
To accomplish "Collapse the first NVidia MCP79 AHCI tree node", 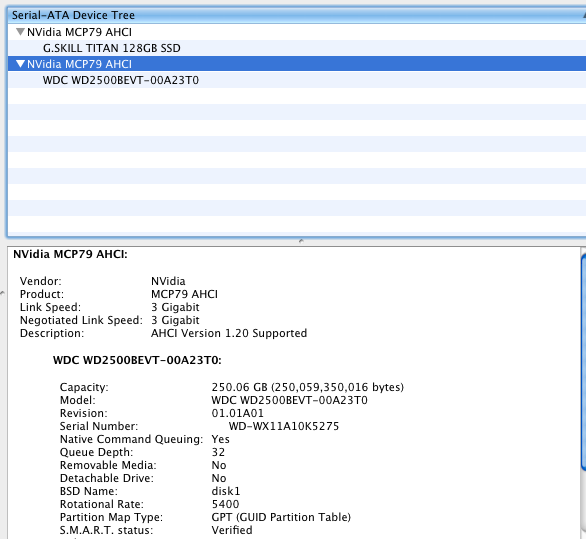I will coord(21,32).
